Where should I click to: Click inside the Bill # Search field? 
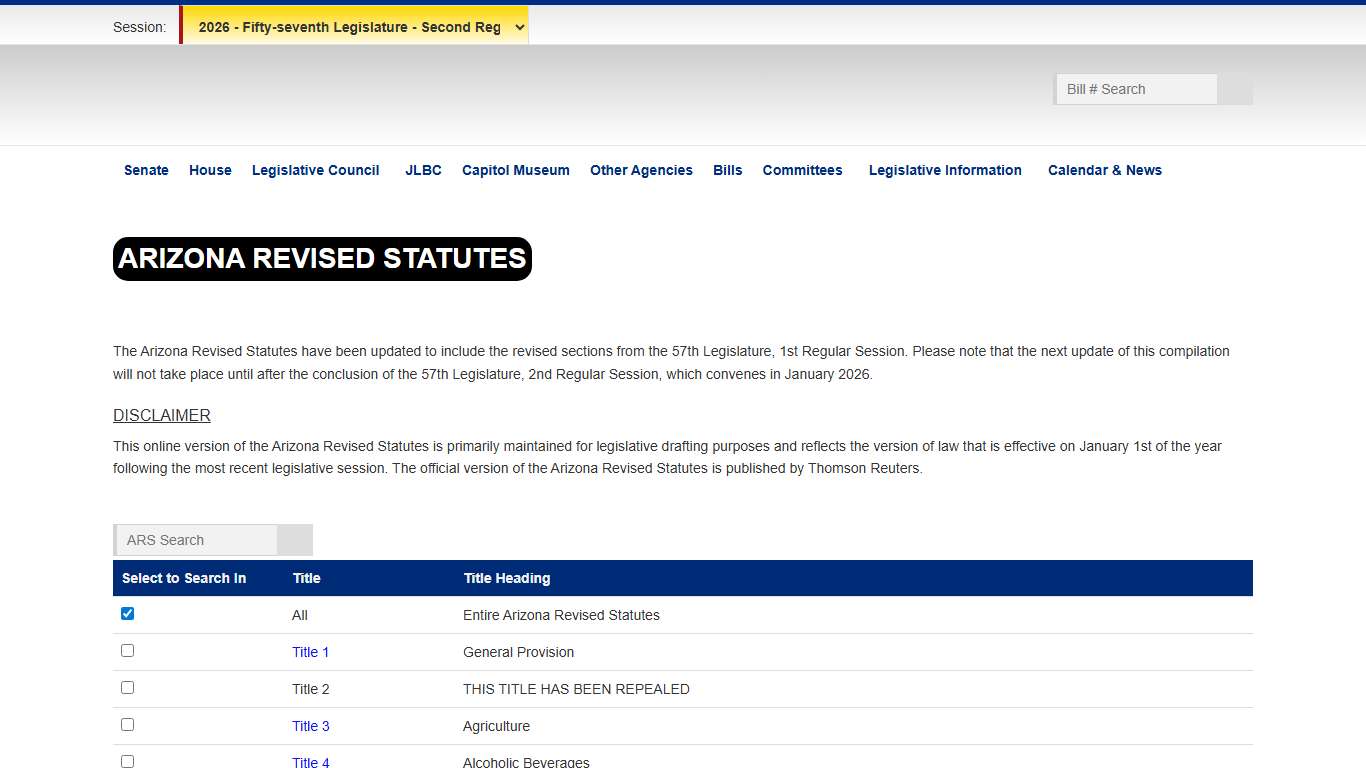tap(1135, 89)
